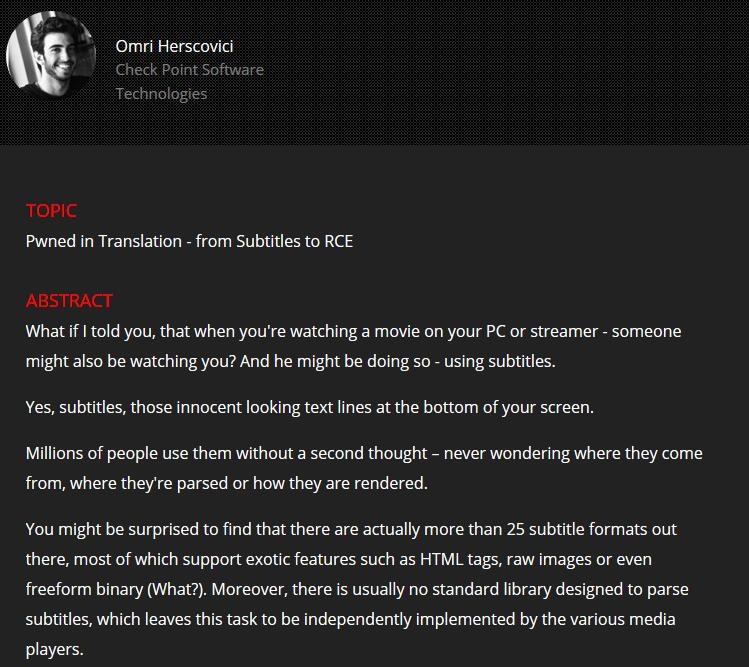
Task: Click the RCE acronym in the talk title
Action: [339, 241]
